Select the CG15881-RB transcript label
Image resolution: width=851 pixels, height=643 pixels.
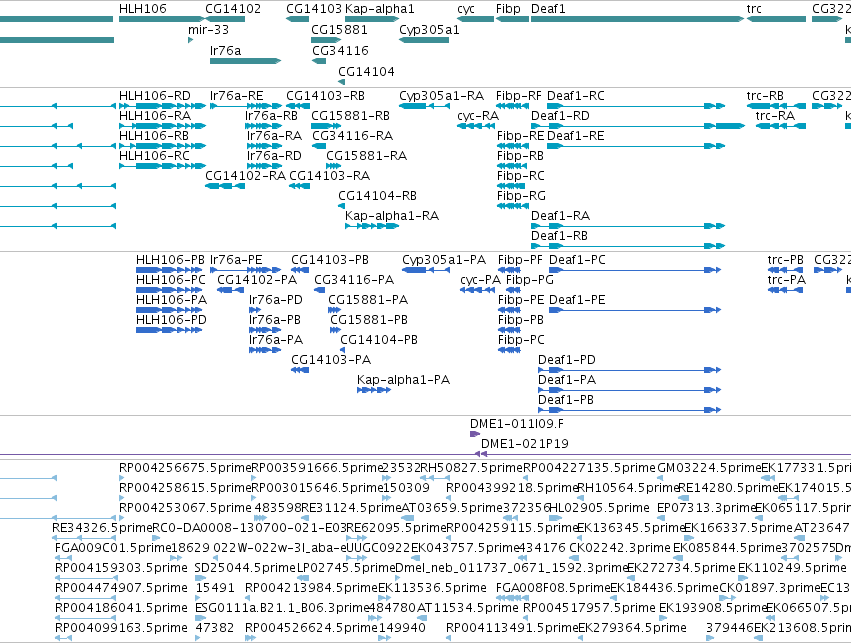(x=351, y=116)
